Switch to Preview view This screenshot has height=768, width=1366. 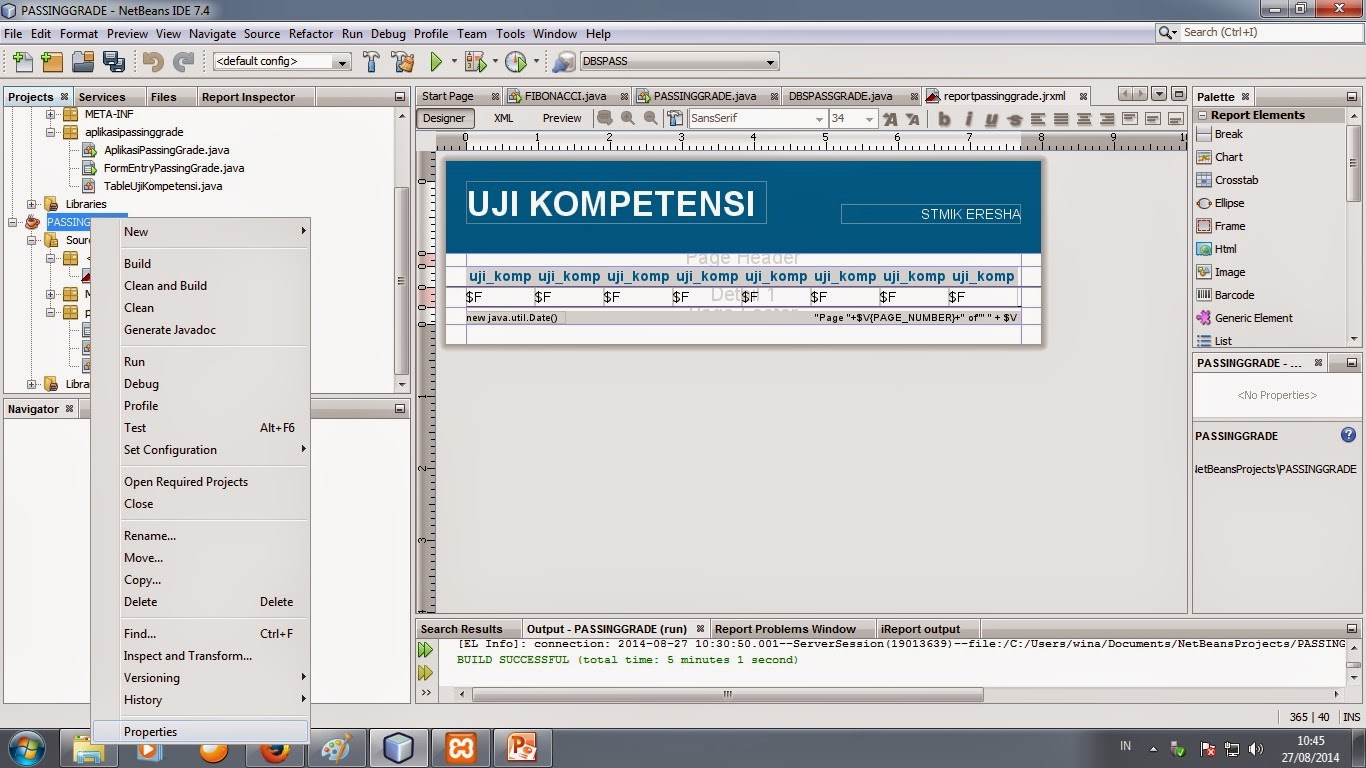click(562, 118)
